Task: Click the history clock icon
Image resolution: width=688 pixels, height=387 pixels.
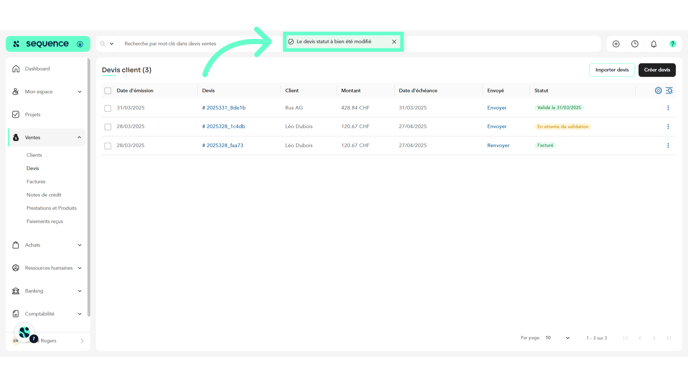Action: [x=634, y=44]
